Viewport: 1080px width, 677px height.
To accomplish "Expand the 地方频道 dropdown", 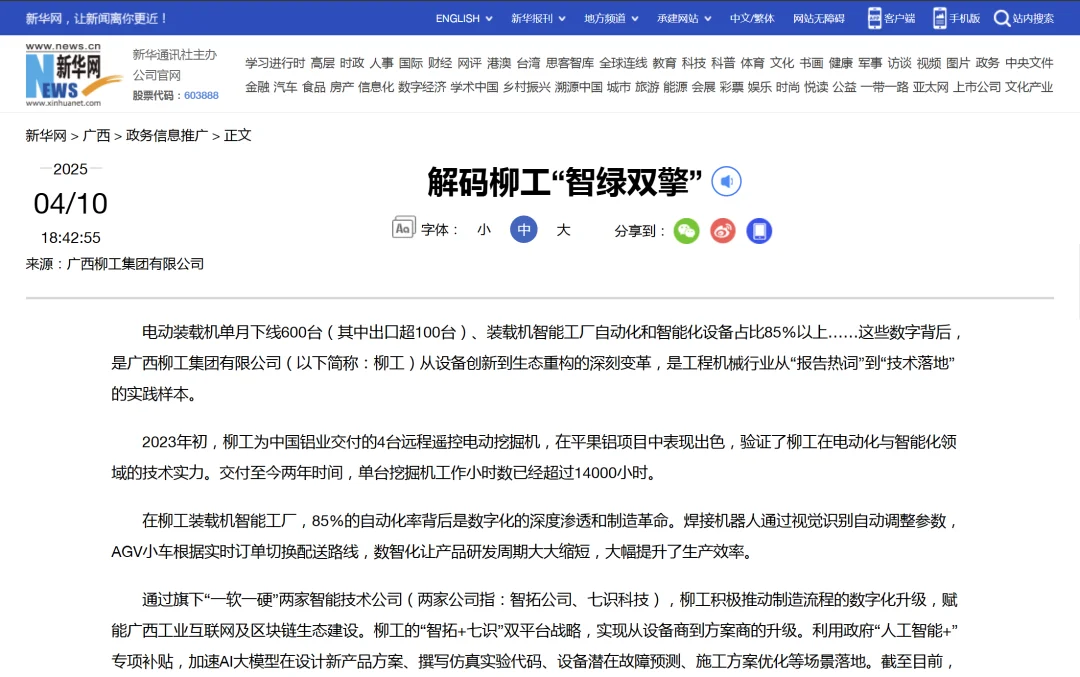I will point(611,19).
